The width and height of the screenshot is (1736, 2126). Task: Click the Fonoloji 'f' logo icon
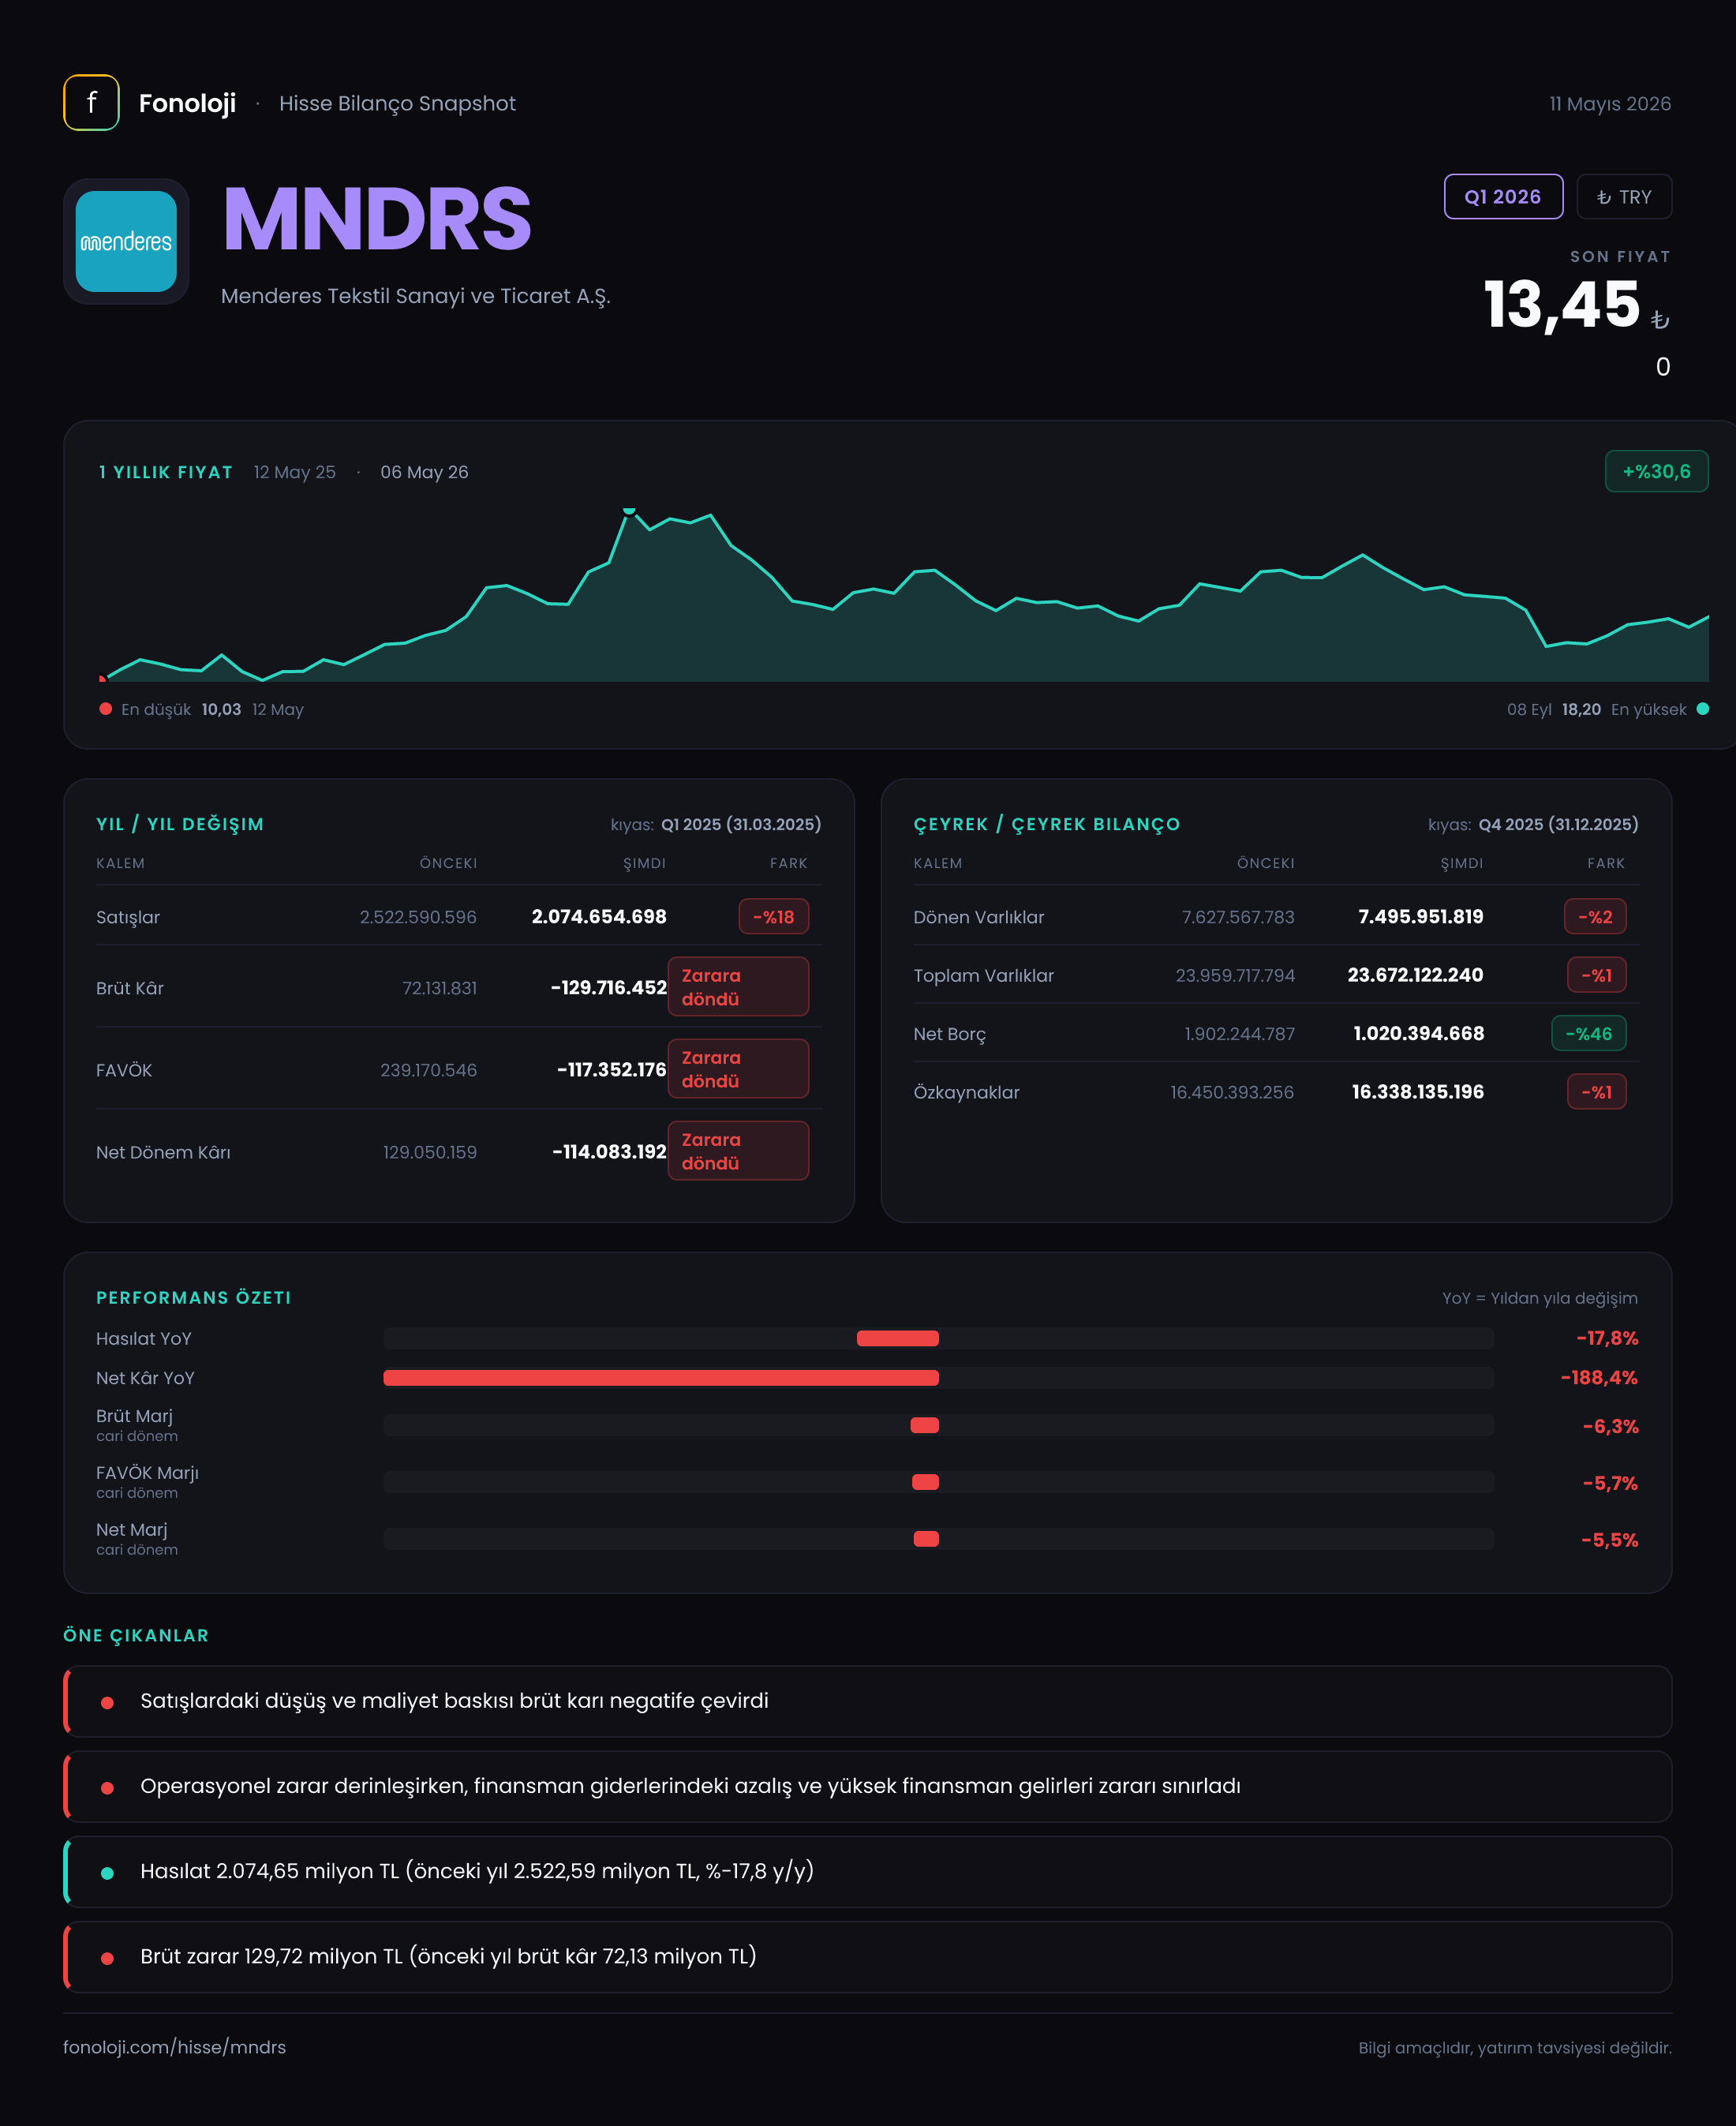91,103
